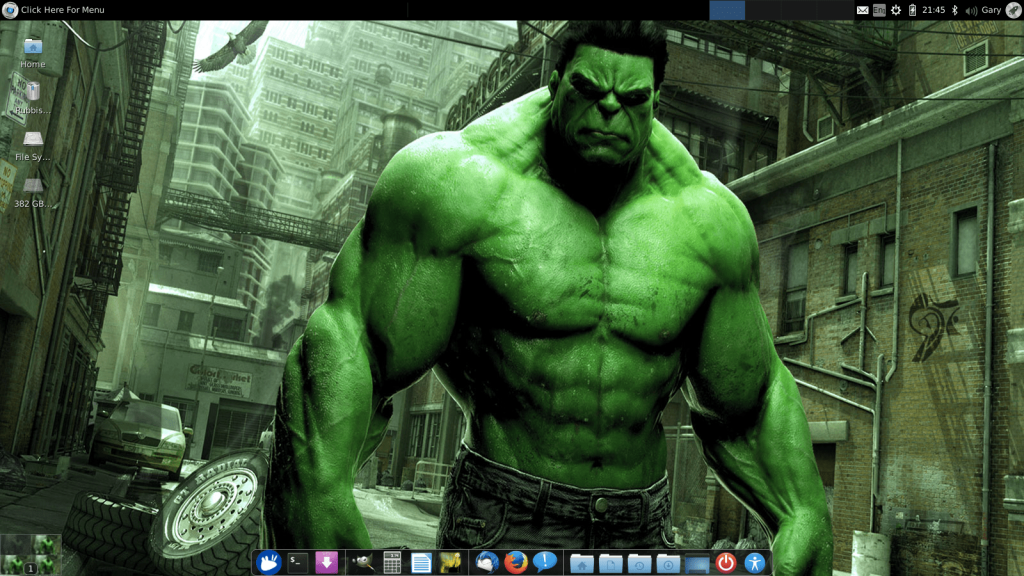Screen dimensions: 1024x576
Task: Open the Rubbish bin desktop icon
Action: tap(33, 98)
